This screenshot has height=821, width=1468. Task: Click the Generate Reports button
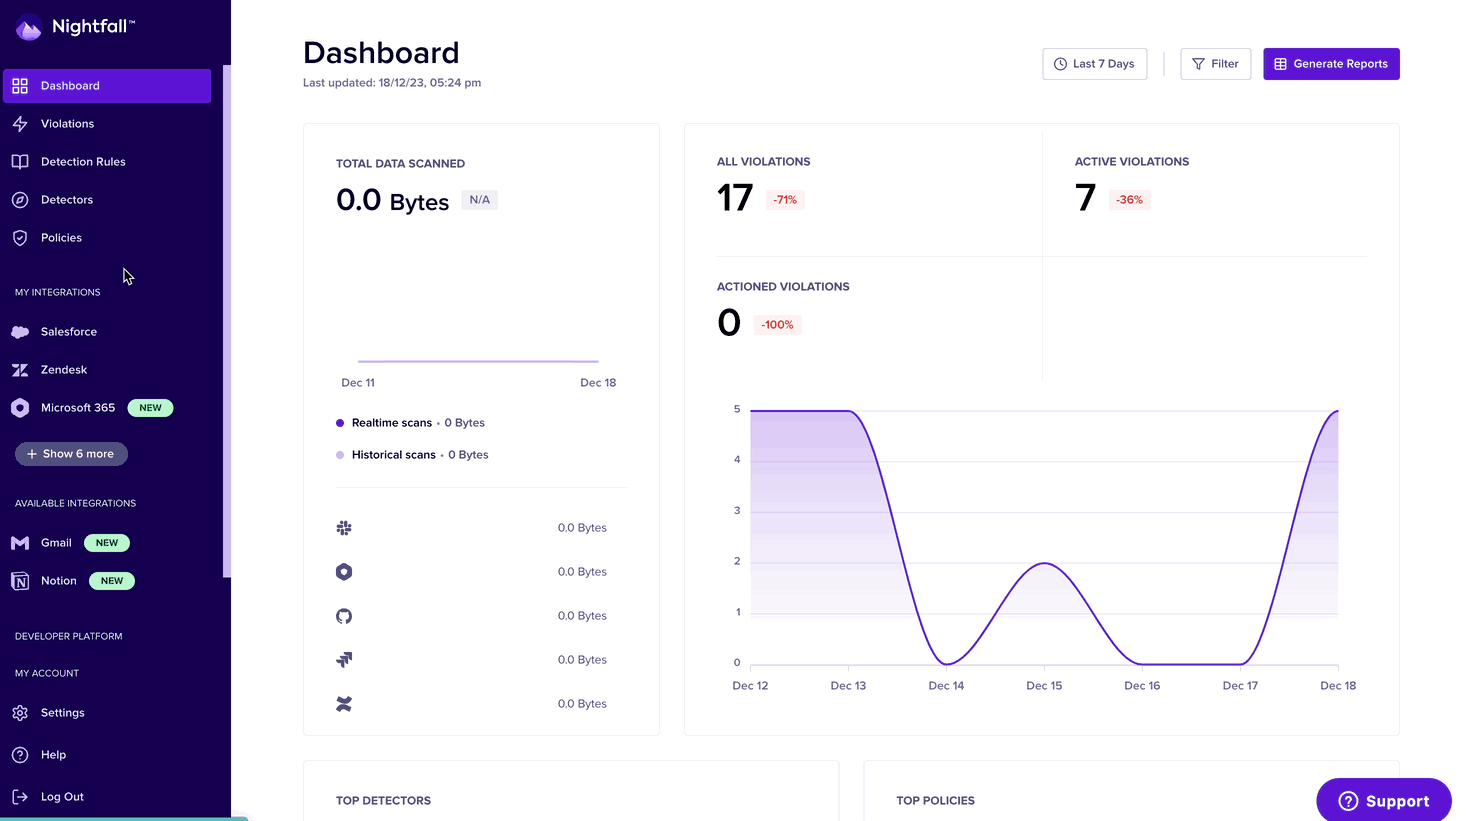pyautogui.click(x=1331, y=64)
